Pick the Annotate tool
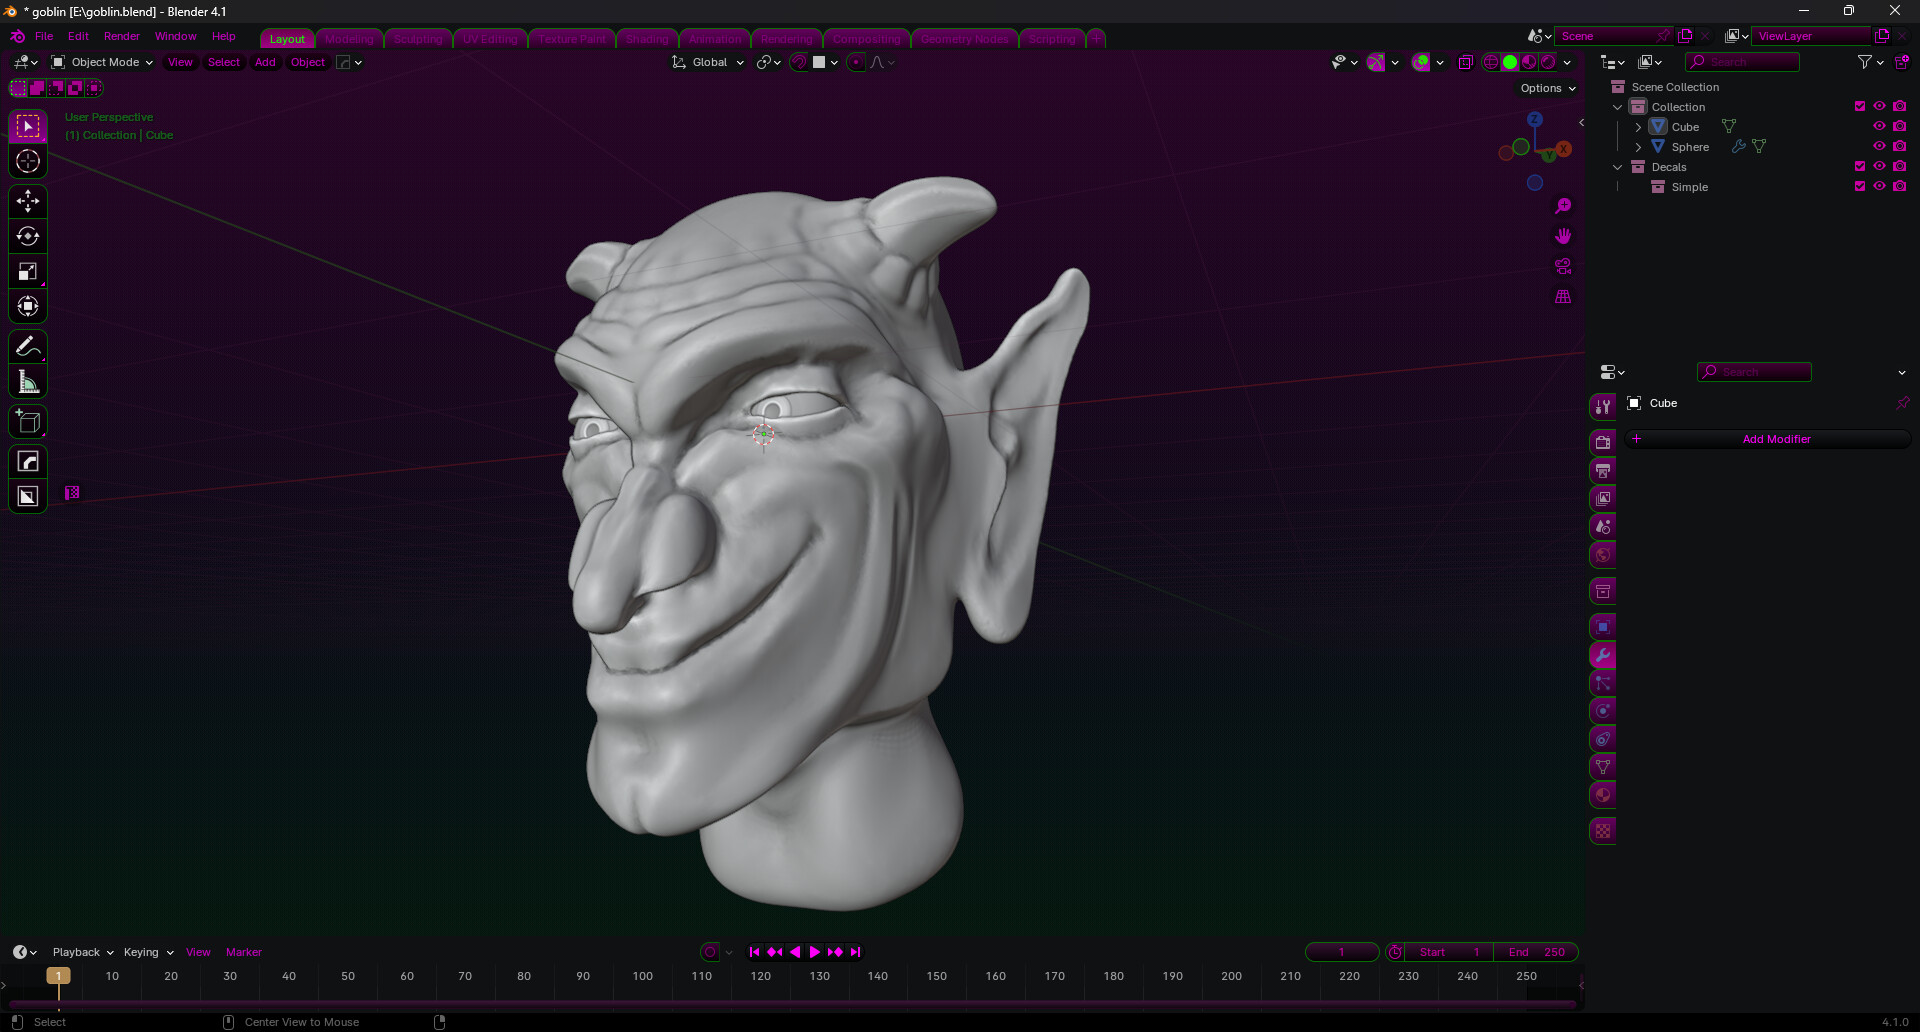 27,346
